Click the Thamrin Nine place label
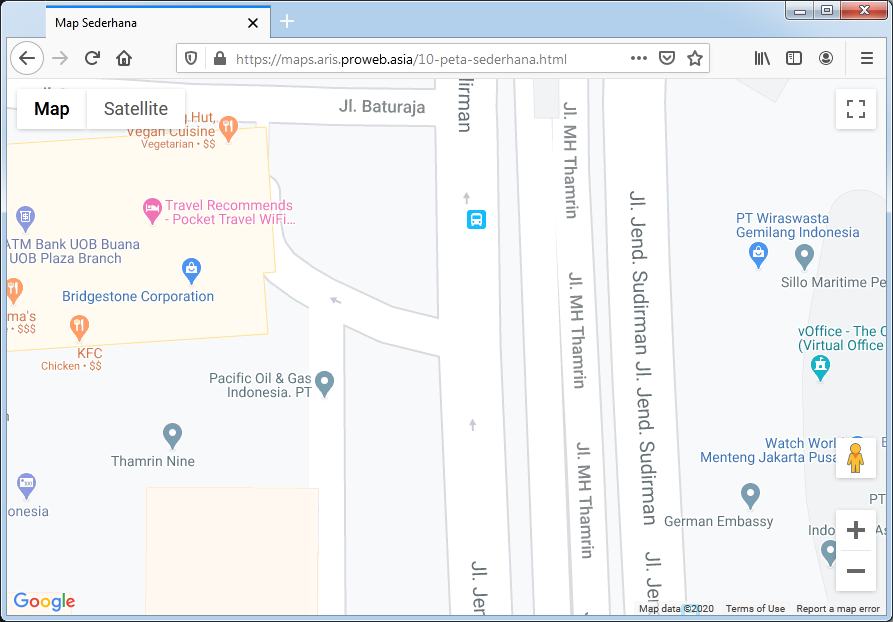This screenshot has height=622, width=893. (153, 461)
